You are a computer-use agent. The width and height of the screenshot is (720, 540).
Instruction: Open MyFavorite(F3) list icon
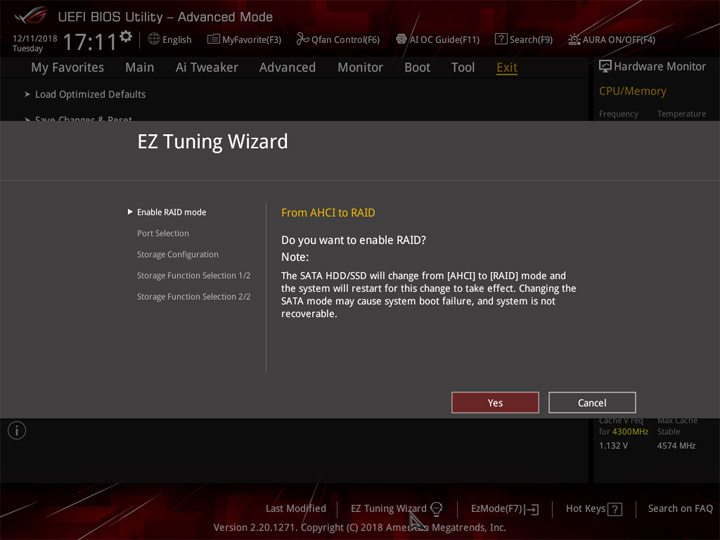tap(213, 39)
